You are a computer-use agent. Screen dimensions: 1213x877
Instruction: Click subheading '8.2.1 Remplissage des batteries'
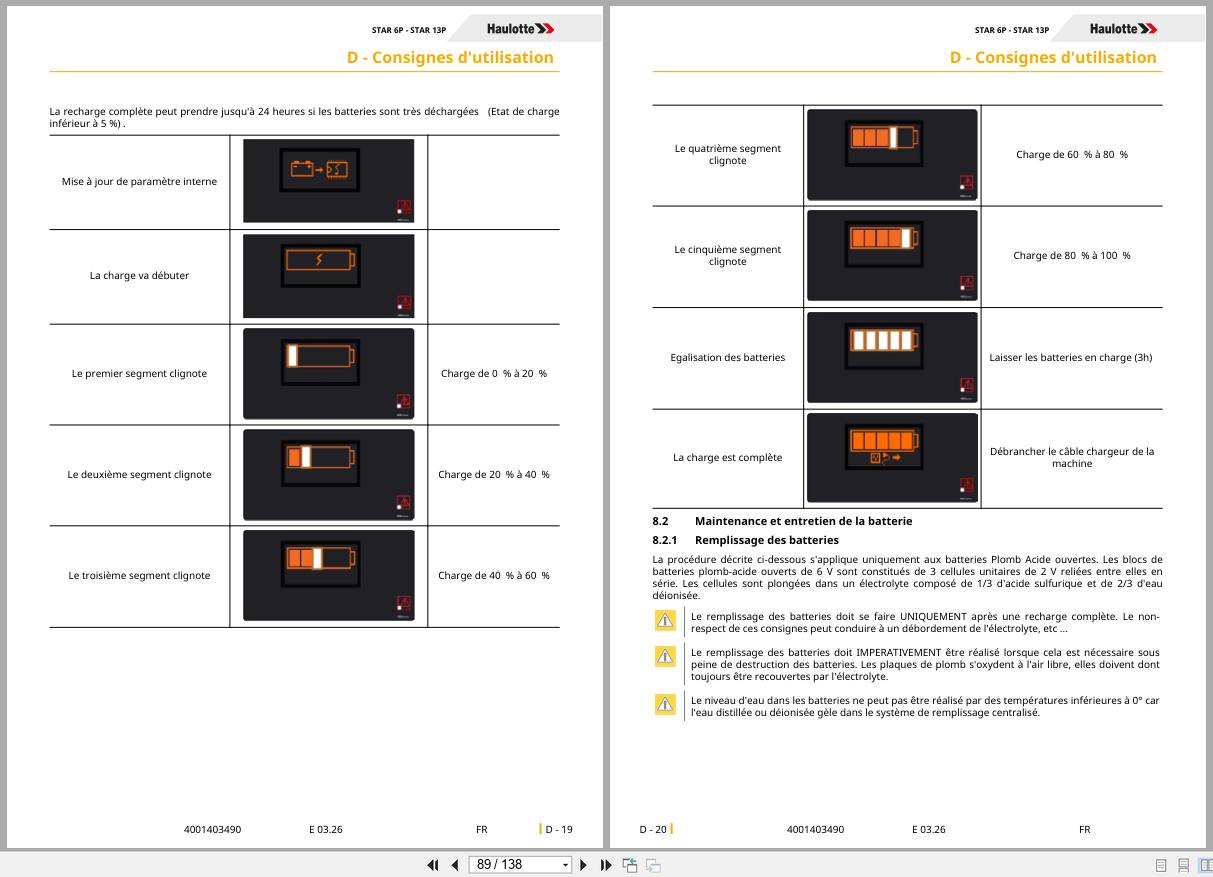point(746,540)
